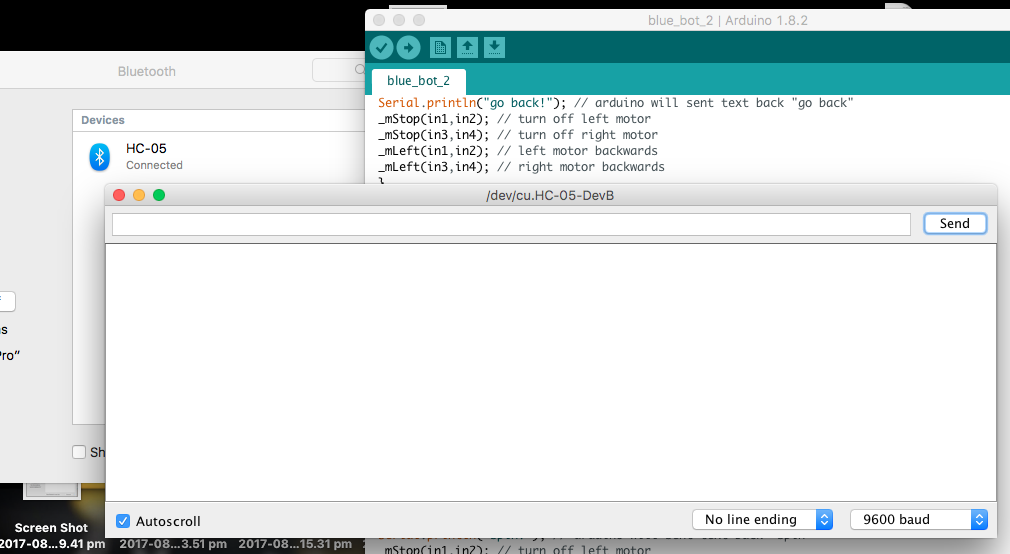Minimize serial monitor with the yellow button
The height and width of the screenshot is (554, 1010).
139,195
